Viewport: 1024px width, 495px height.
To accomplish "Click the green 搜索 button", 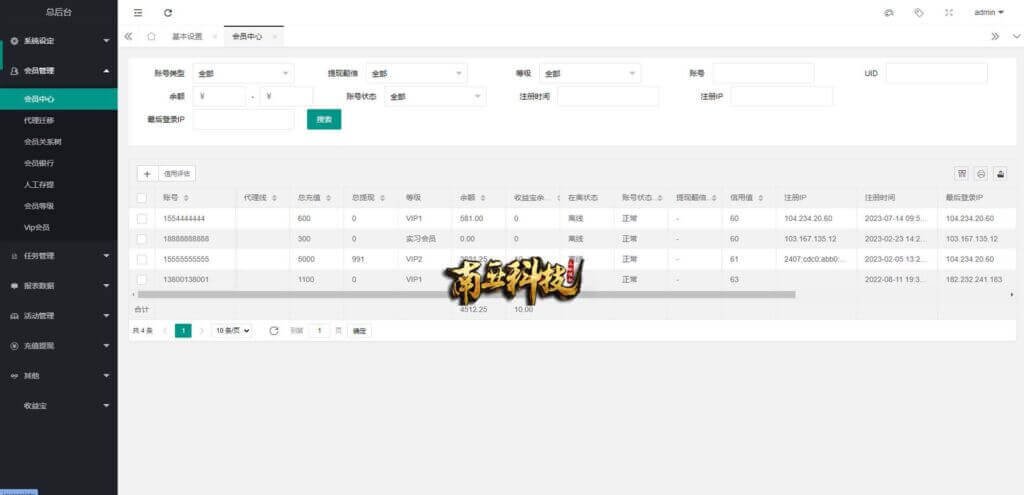I will (323, 119).
